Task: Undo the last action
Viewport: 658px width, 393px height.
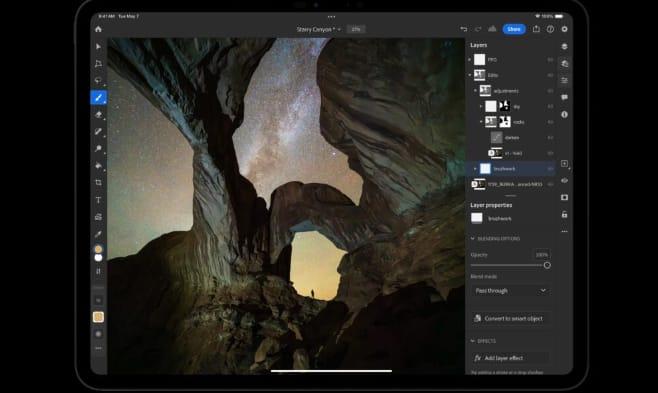Action: 464,29
